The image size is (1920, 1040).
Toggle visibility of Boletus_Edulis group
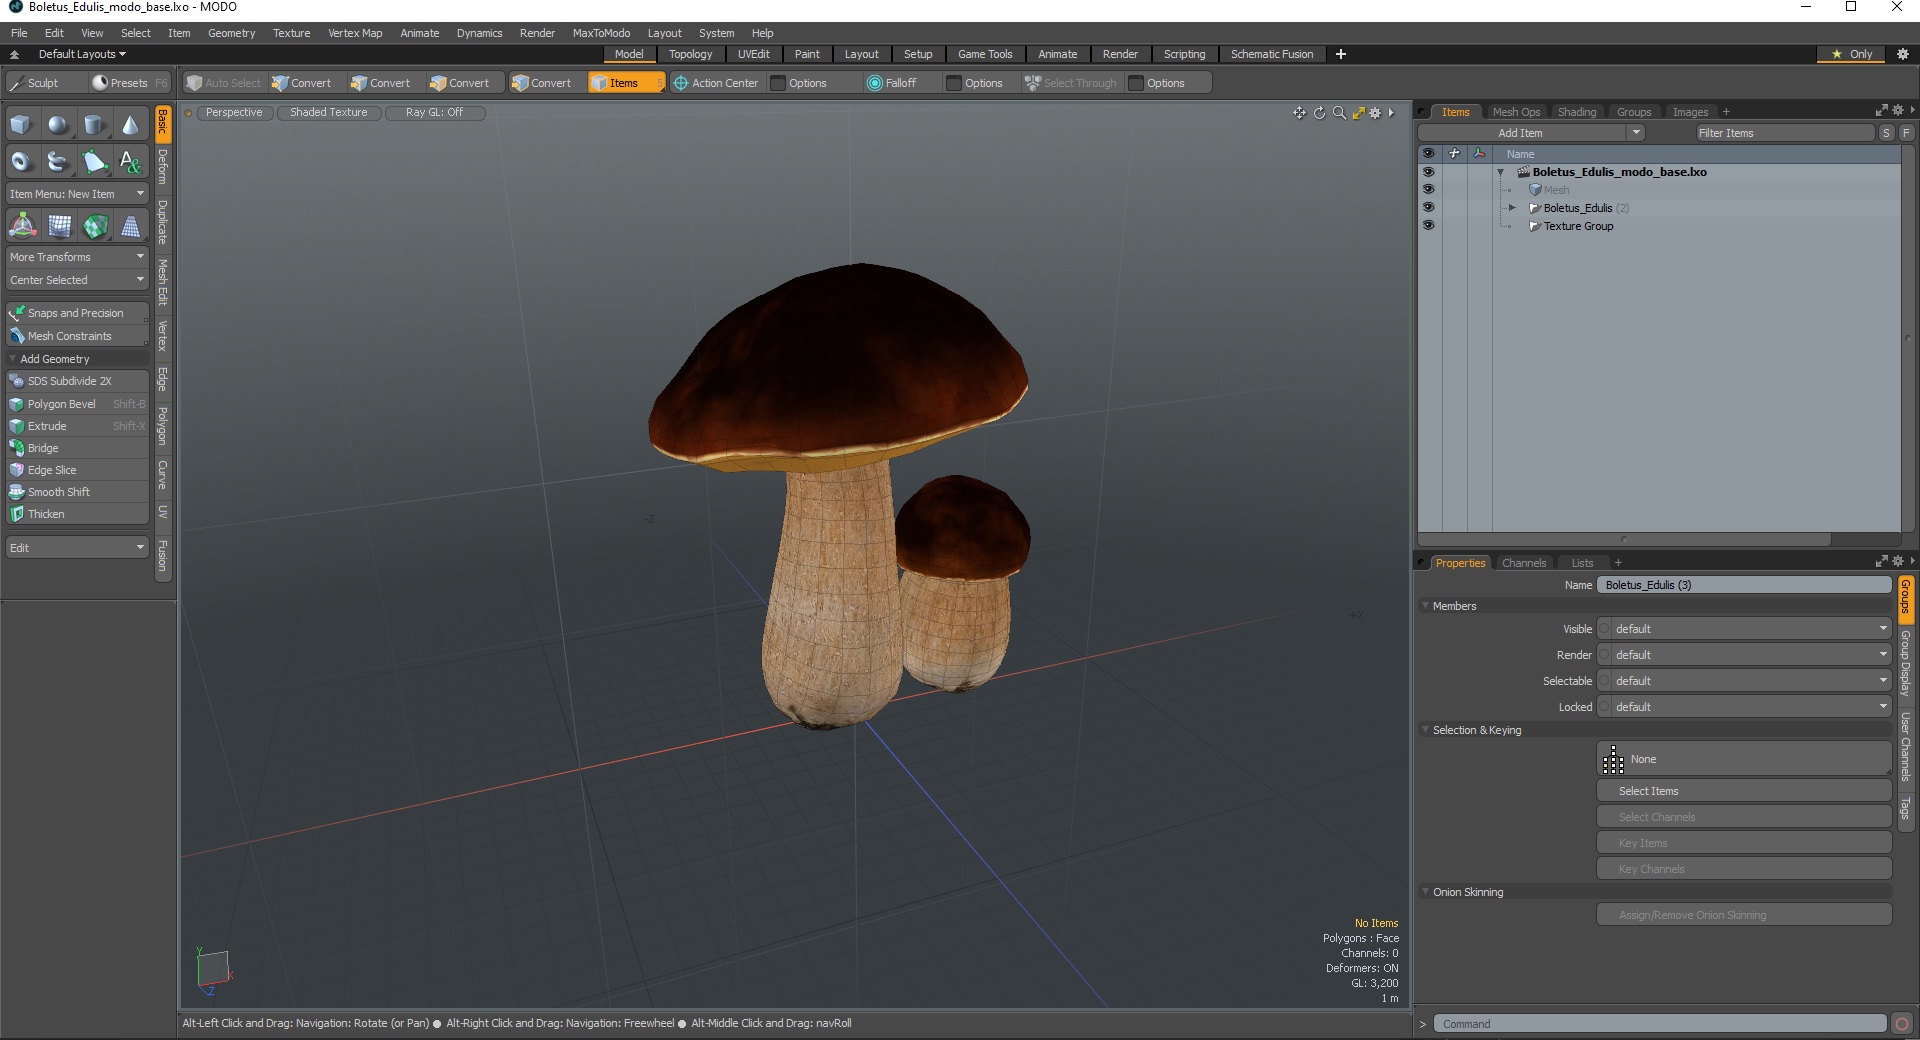pyautogui.click(x=1428, y=208)
